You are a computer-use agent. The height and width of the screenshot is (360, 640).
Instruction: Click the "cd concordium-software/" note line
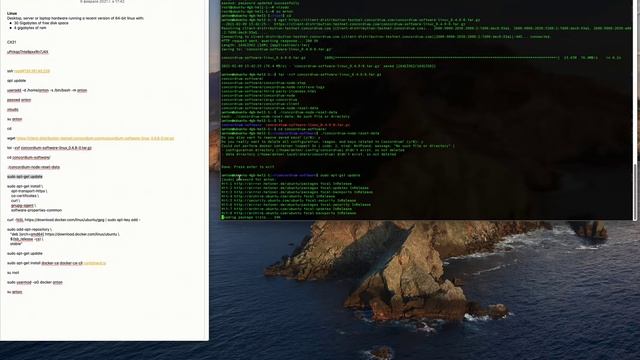29,158
